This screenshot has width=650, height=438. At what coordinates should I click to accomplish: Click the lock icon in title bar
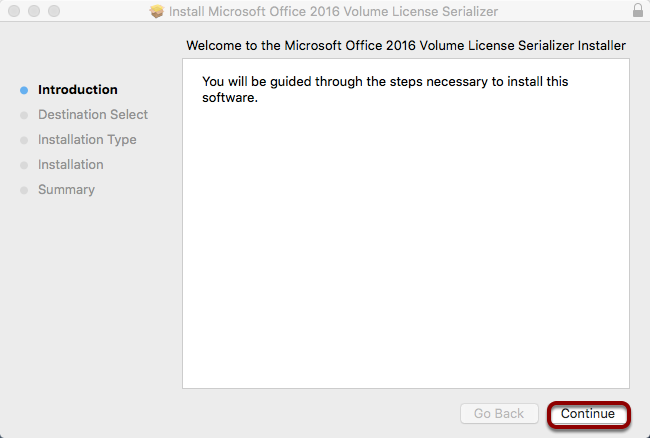(x=638, y=11)
